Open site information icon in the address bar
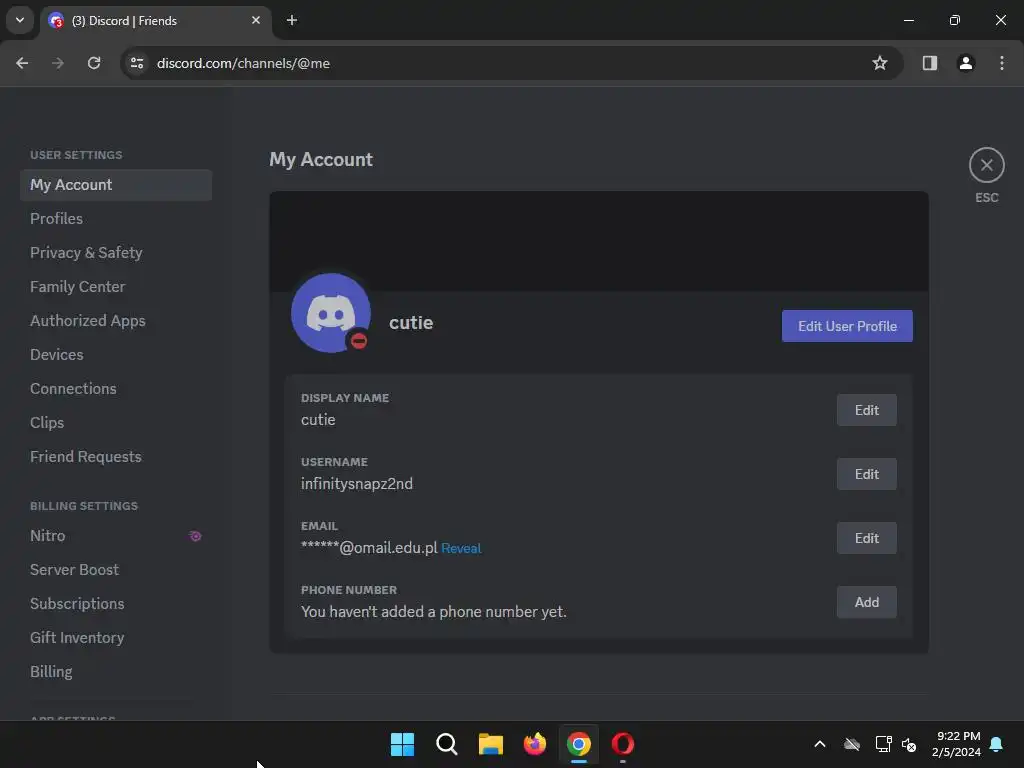This screenshot has width=1024, height=768. click(137, 63)
